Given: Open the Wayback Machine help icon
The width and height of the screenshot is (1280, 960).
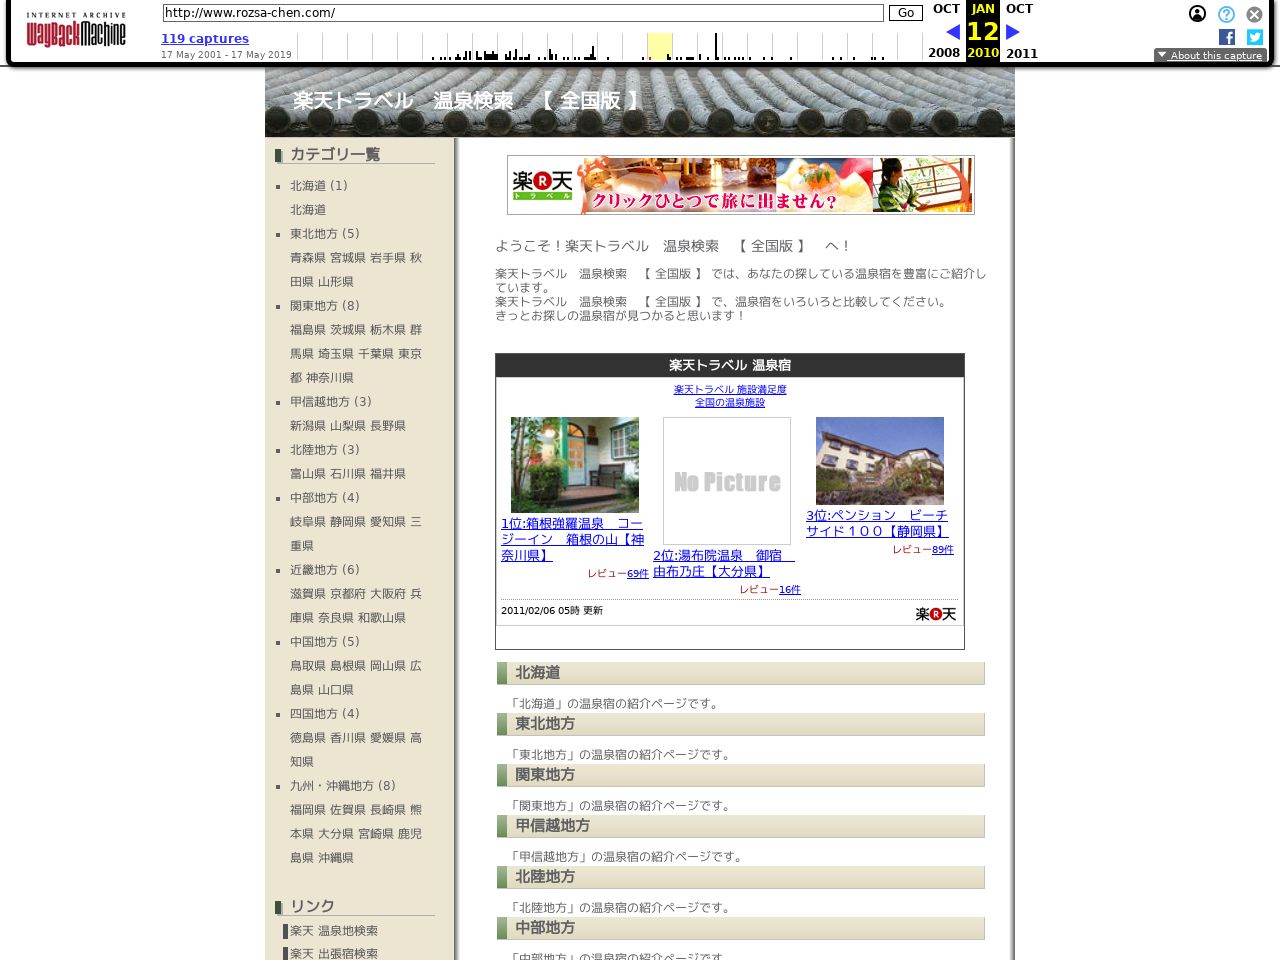Looking at the screenshot, I should pyautogui.click(x=1226, y=14).
